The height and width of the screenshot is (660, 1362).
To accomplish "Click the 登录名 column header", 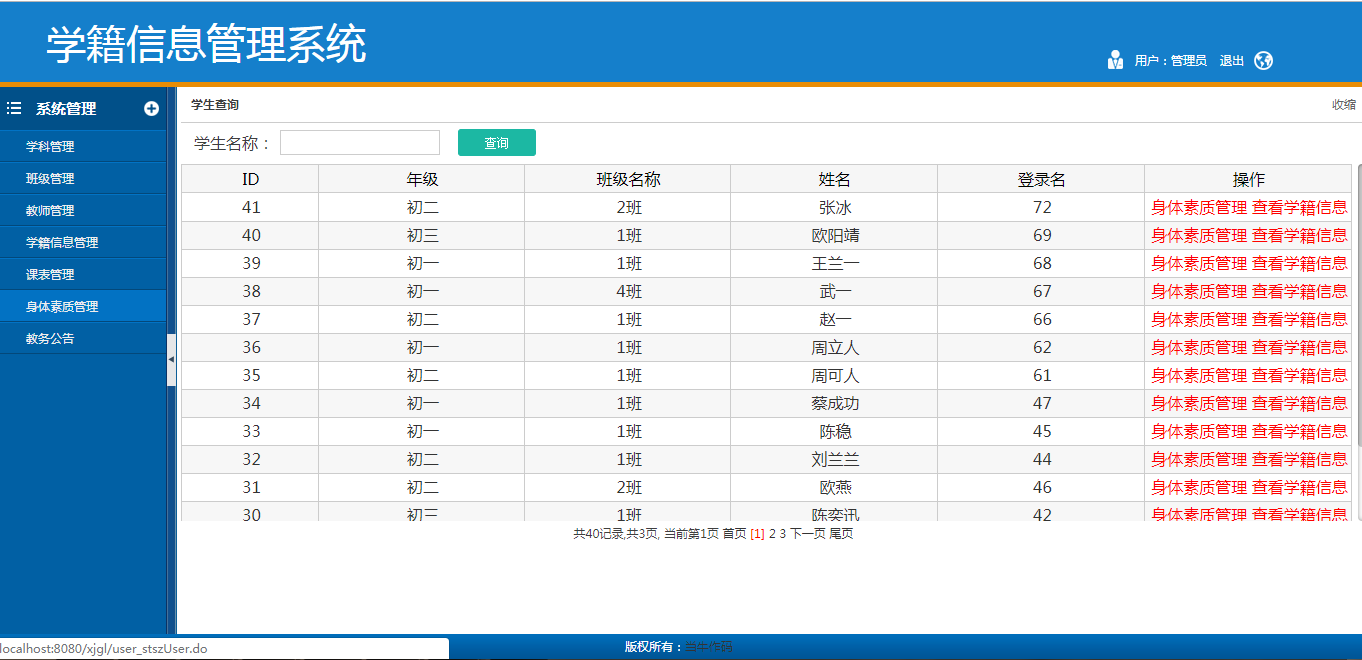I will pyautogui.click(x=1041, y=180).
